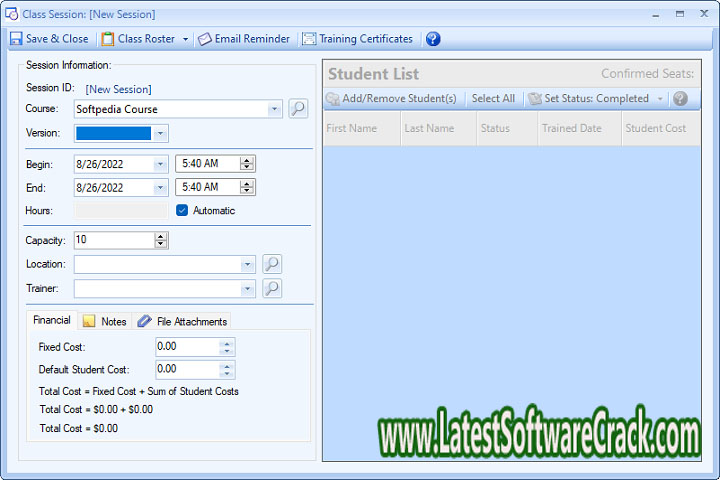Click the gray help icon in Student List toolbar
The height and width of the screenshot is (480, 720).
pos(680,98)
